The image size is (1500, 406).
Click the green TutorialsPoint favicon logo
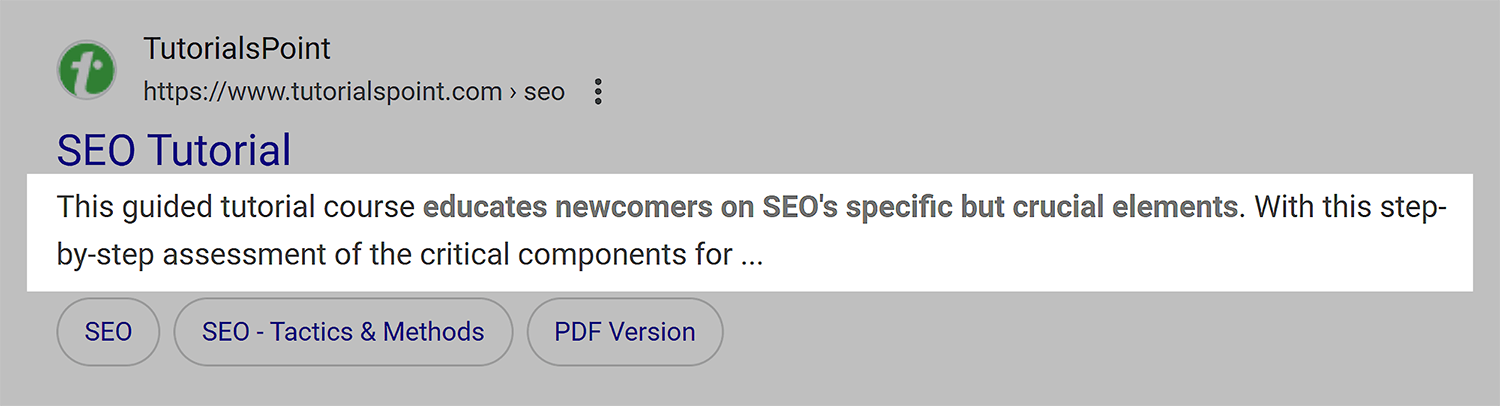[x=86, y=70]
